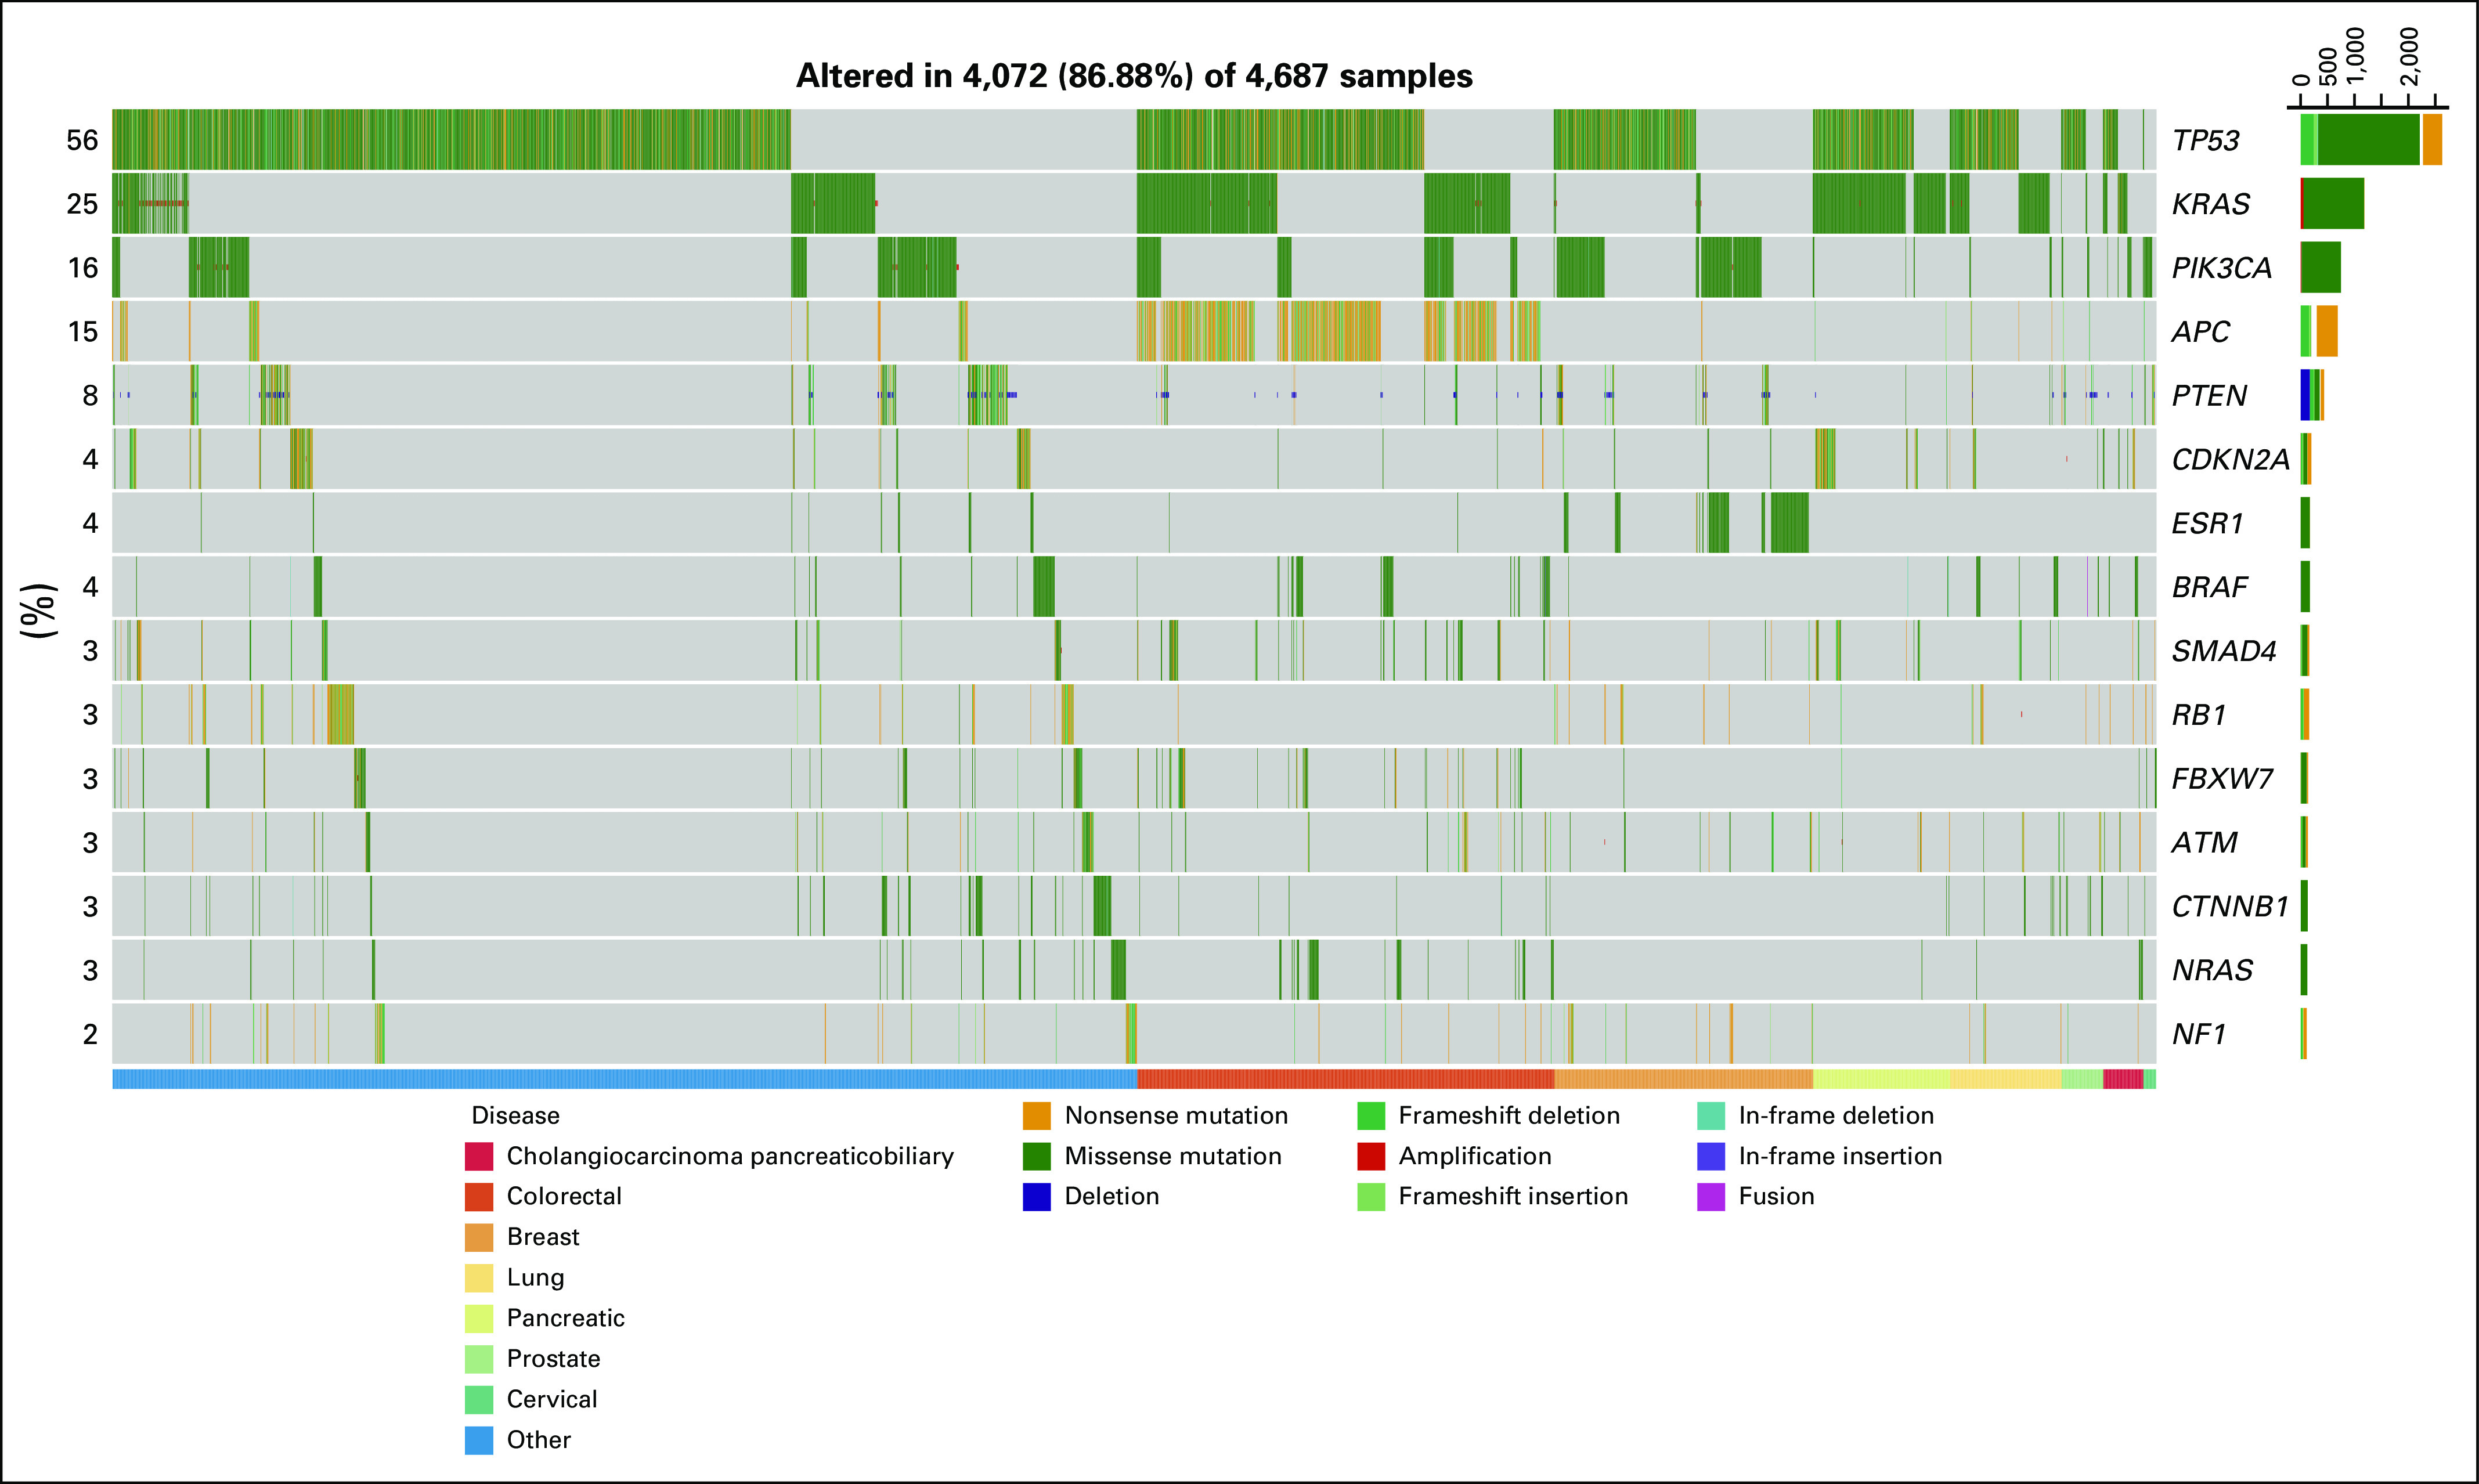Click the 2,000 axis tick label
Viewport: 2479px width, 1484px height.
point(2411,57)
